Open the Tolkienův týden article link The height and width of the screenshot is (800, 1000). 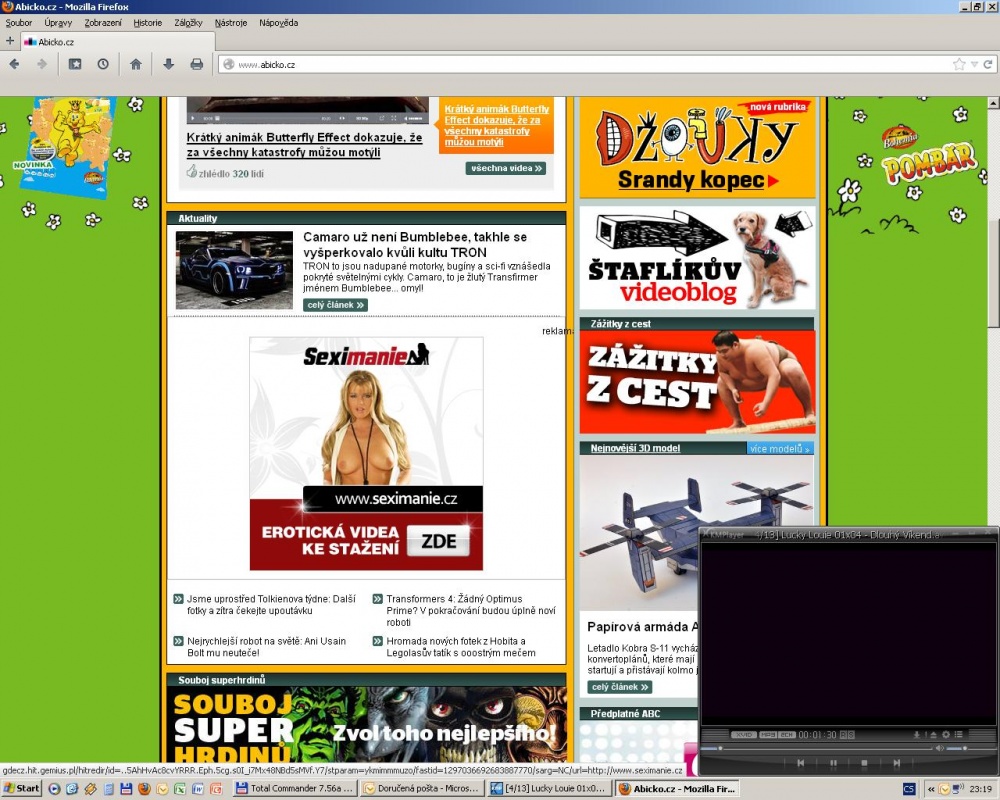(x=271, y=605)
